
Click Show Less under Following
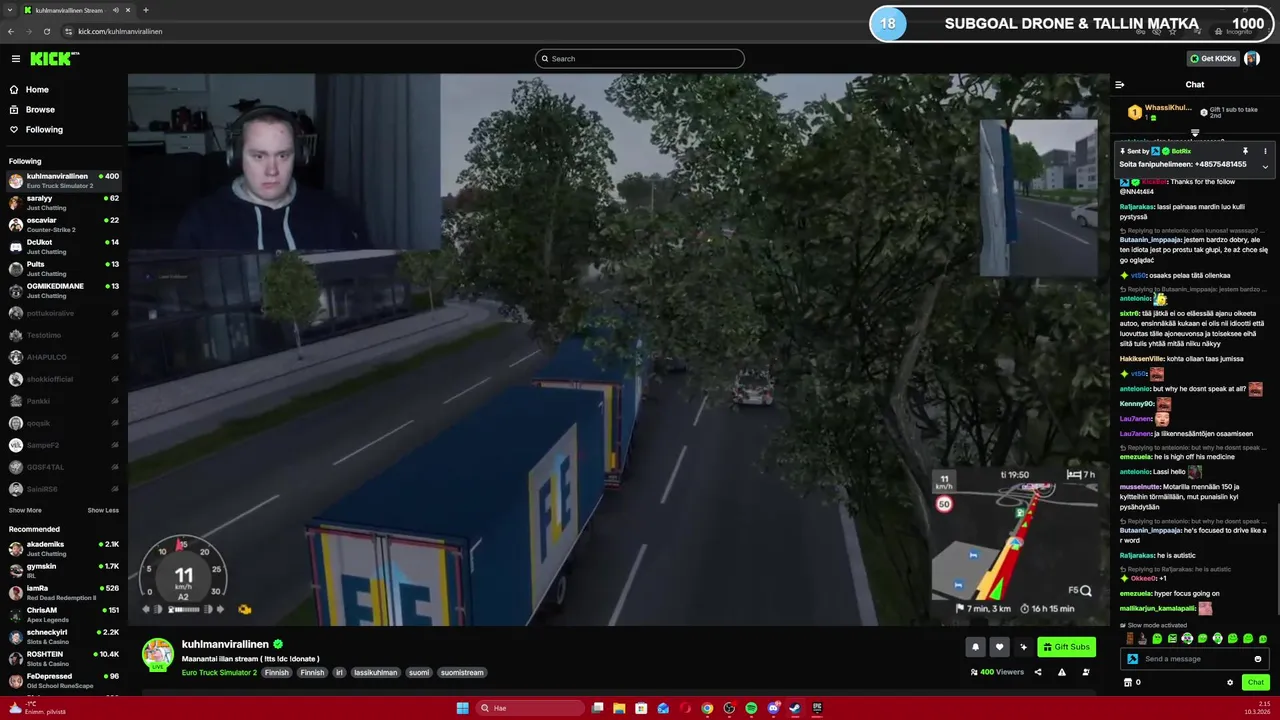click(103, 510)
